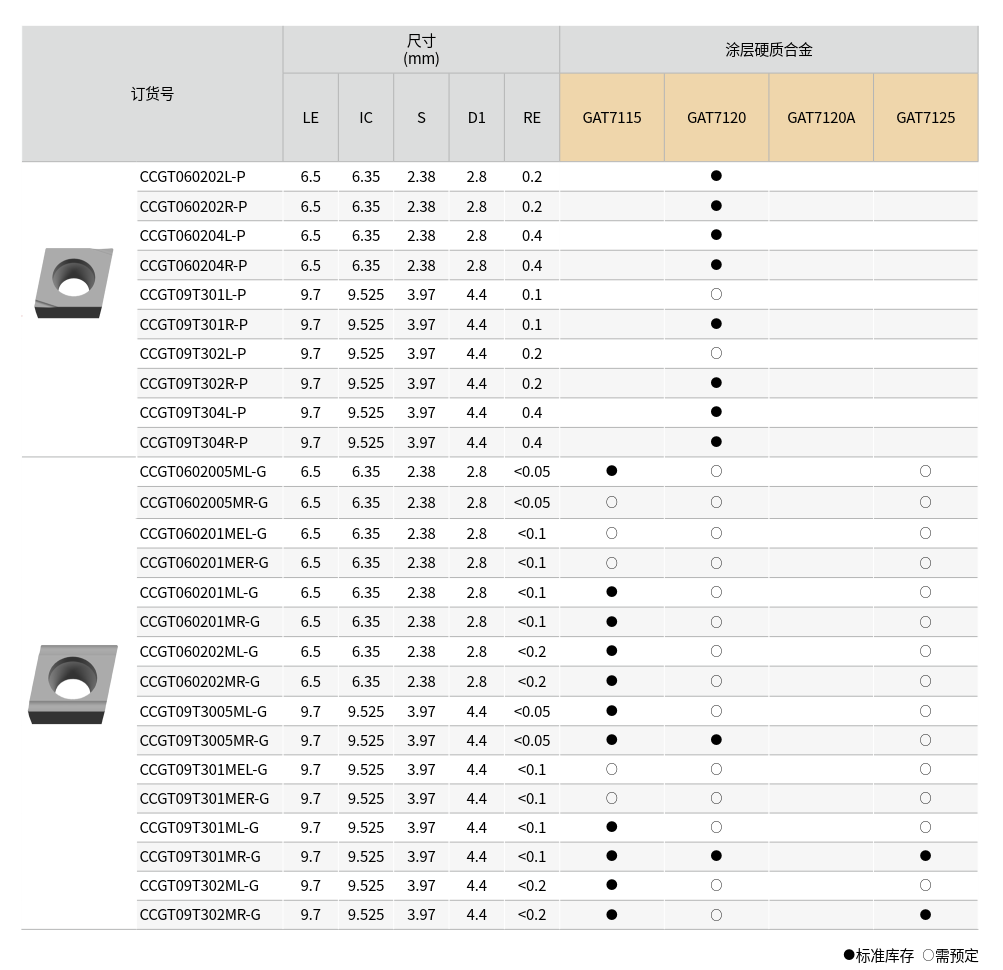Select the 订货号 header cell
The width and height of the screenshot is (1003, 970).
[152, 94]
